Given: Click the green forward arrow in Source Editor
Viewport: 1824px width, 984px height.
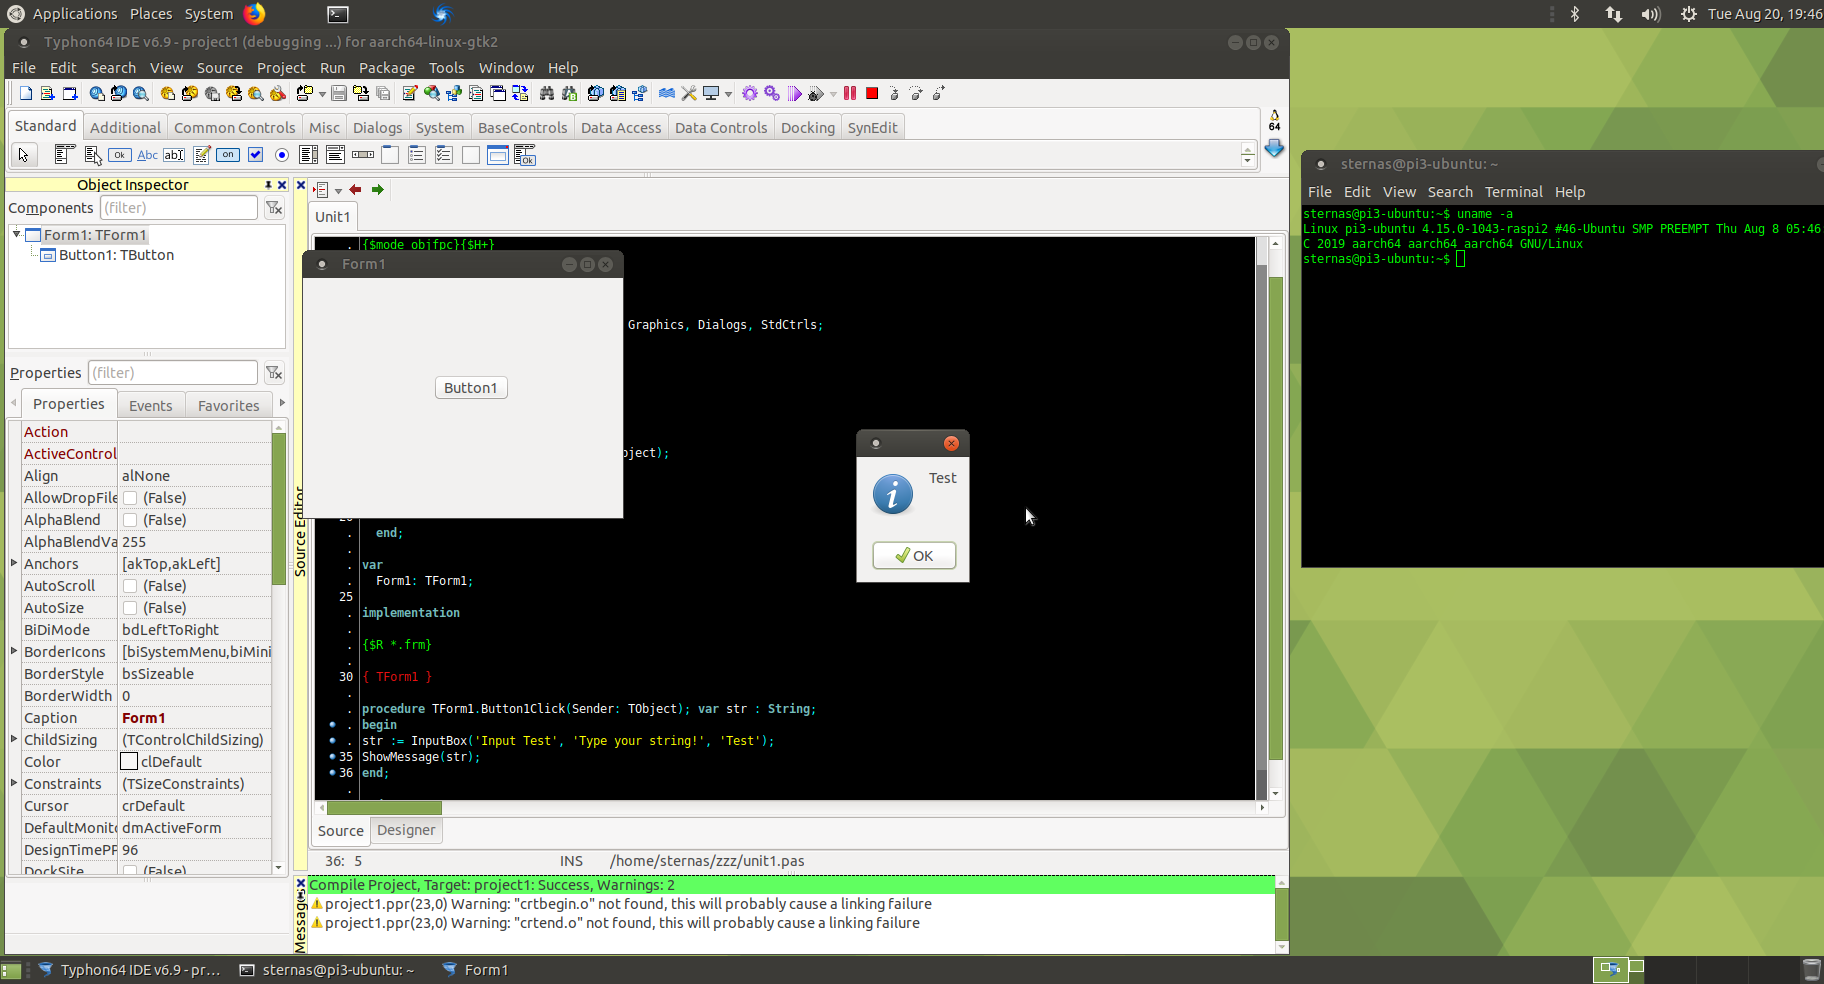Looking at the screenshot, I should pyautogui.click(x=378, y=189).
